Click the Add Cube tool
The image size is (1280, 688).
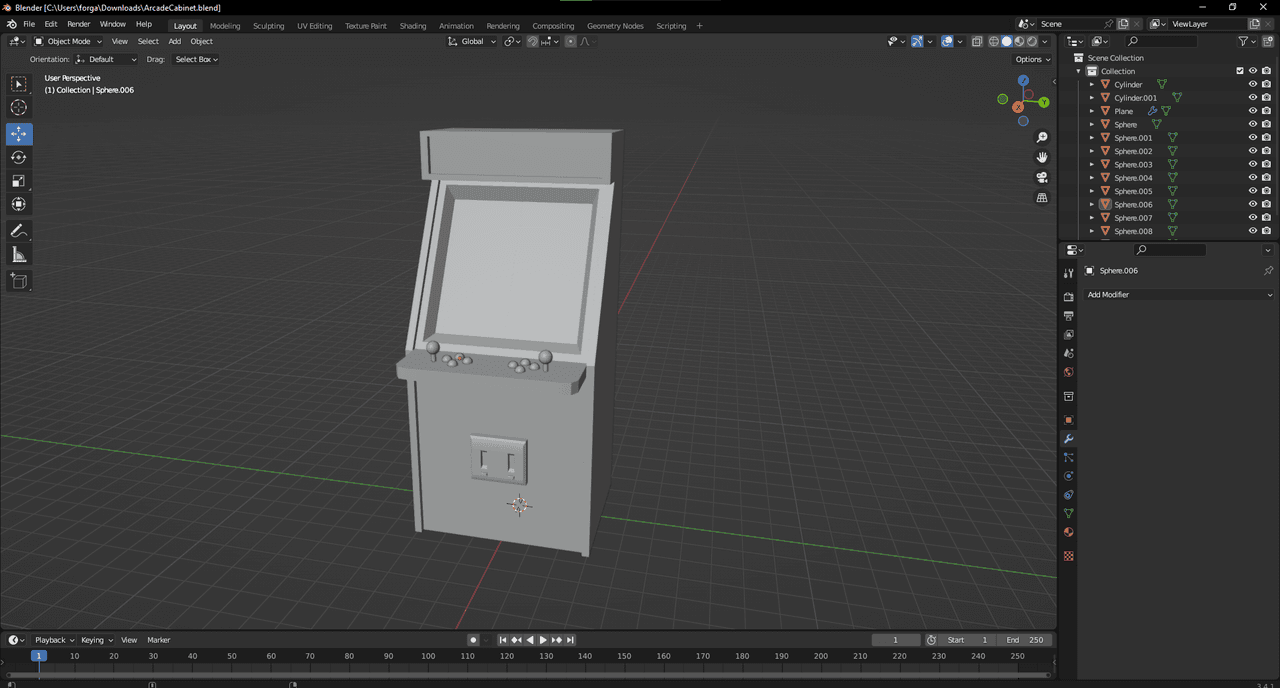coord(19,281)
